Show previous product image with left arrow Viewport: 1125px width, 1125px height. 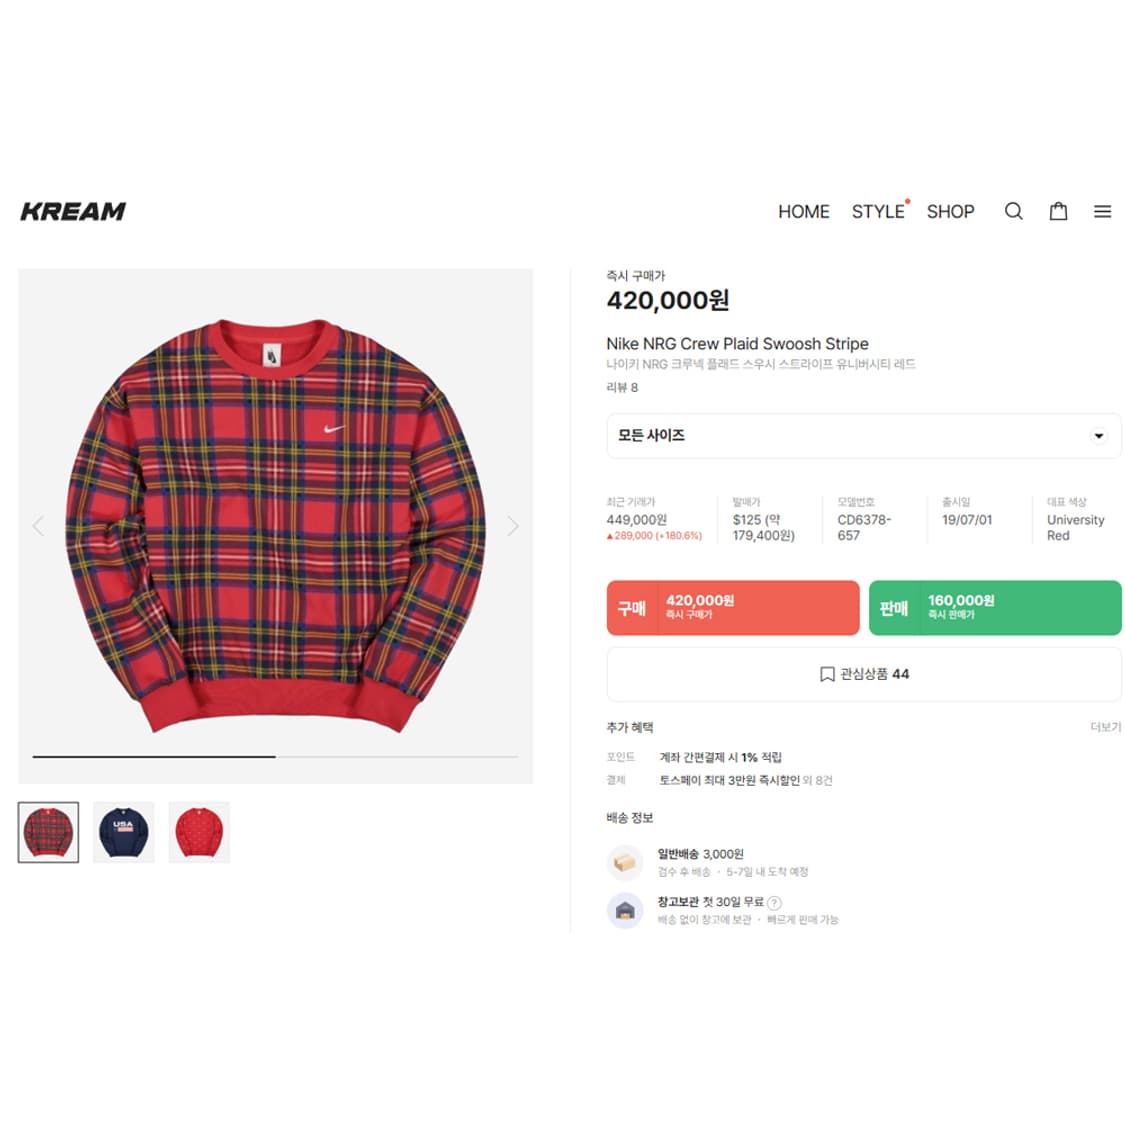pyautogui.click(x=39, y=526)
